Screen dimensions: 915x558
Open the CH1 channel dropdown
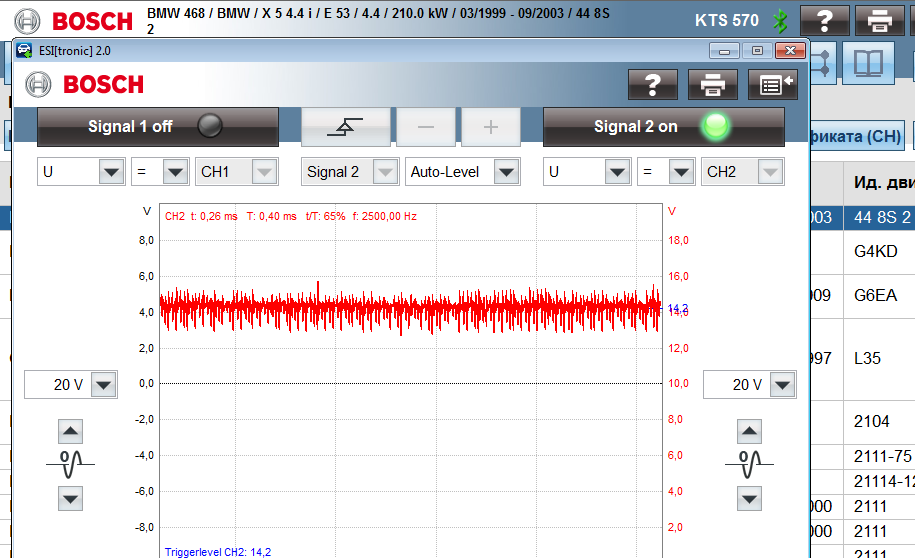(x=236, y=172)
